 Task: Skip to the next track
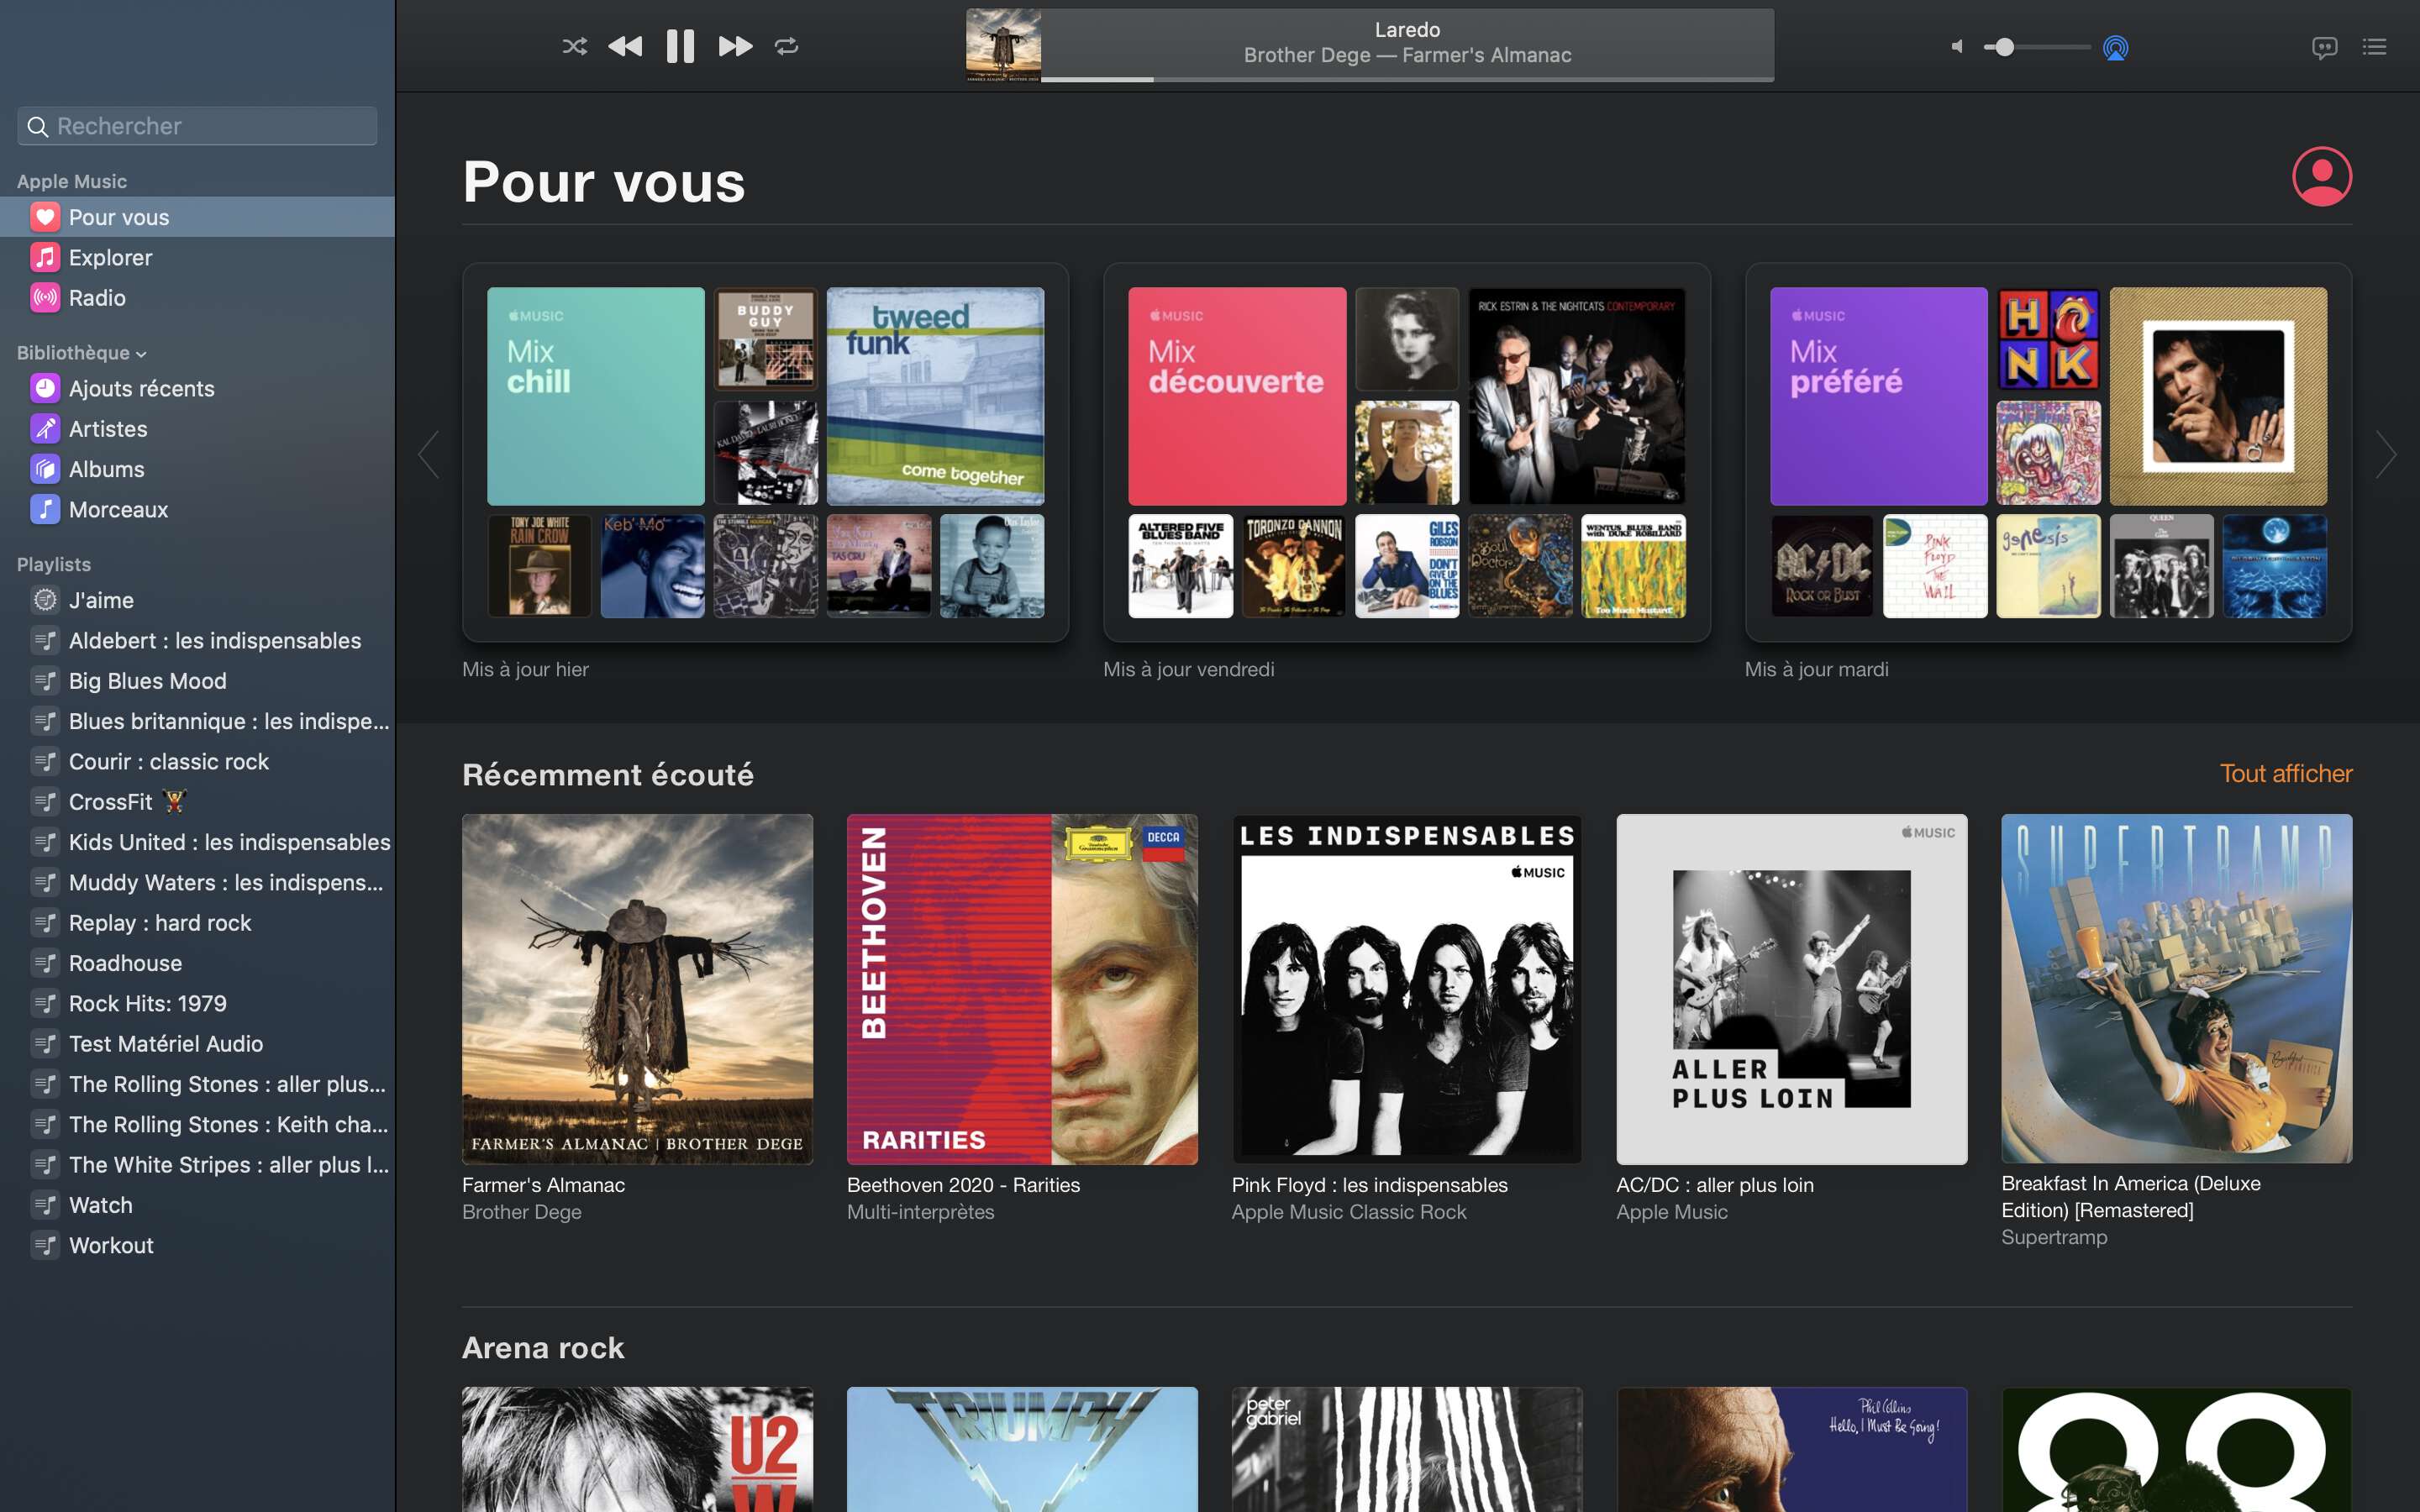[x=735, y=46]
